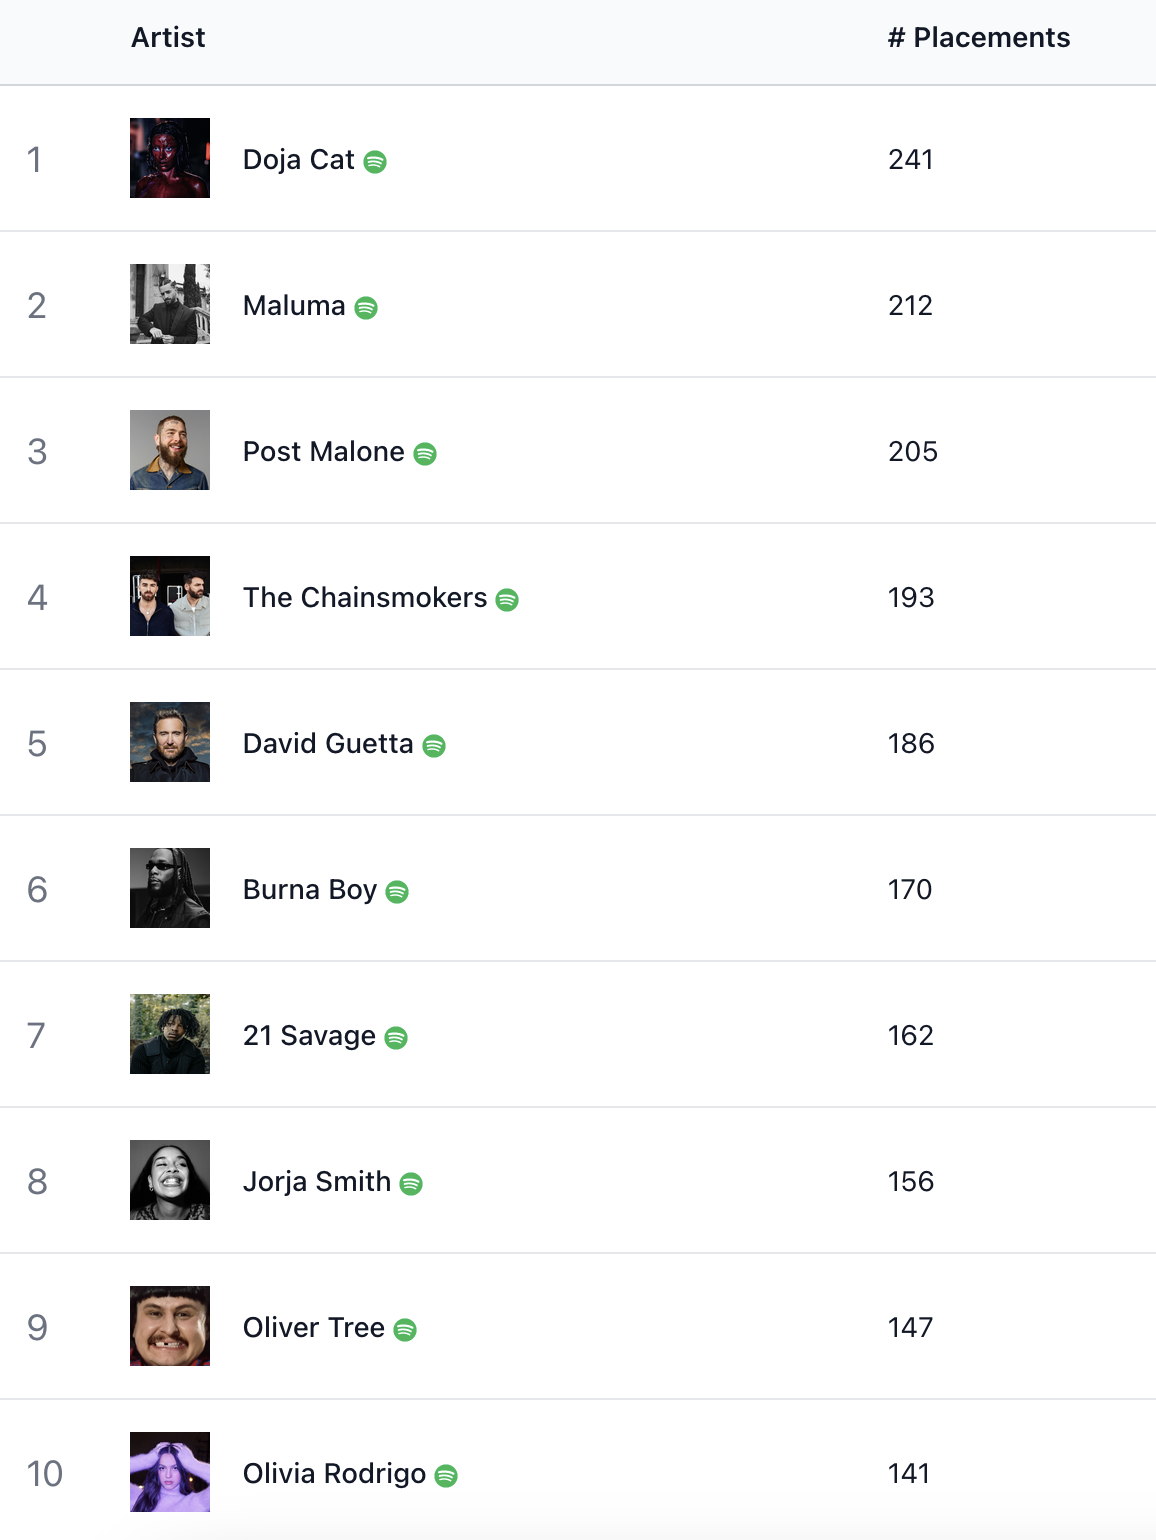
Task: Click David Guetta's artist photo
Action: click(170, 742)
